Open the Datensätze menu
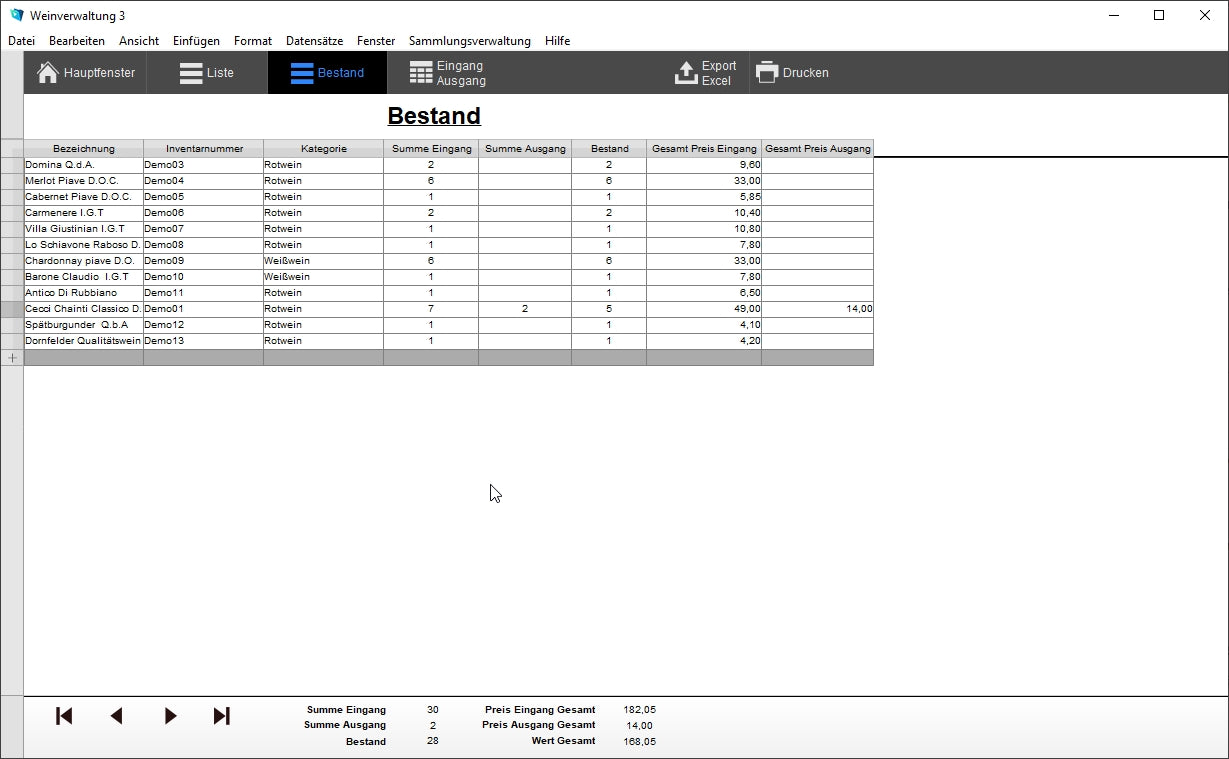Screen dimensions: 1229x759 pos(314,41)
